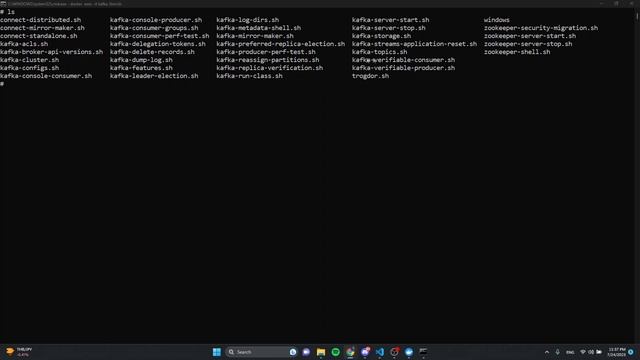
Task: Click kafka-producer-perf-test.sh file name
Action: pyautogui.click(x=266, y=52)
